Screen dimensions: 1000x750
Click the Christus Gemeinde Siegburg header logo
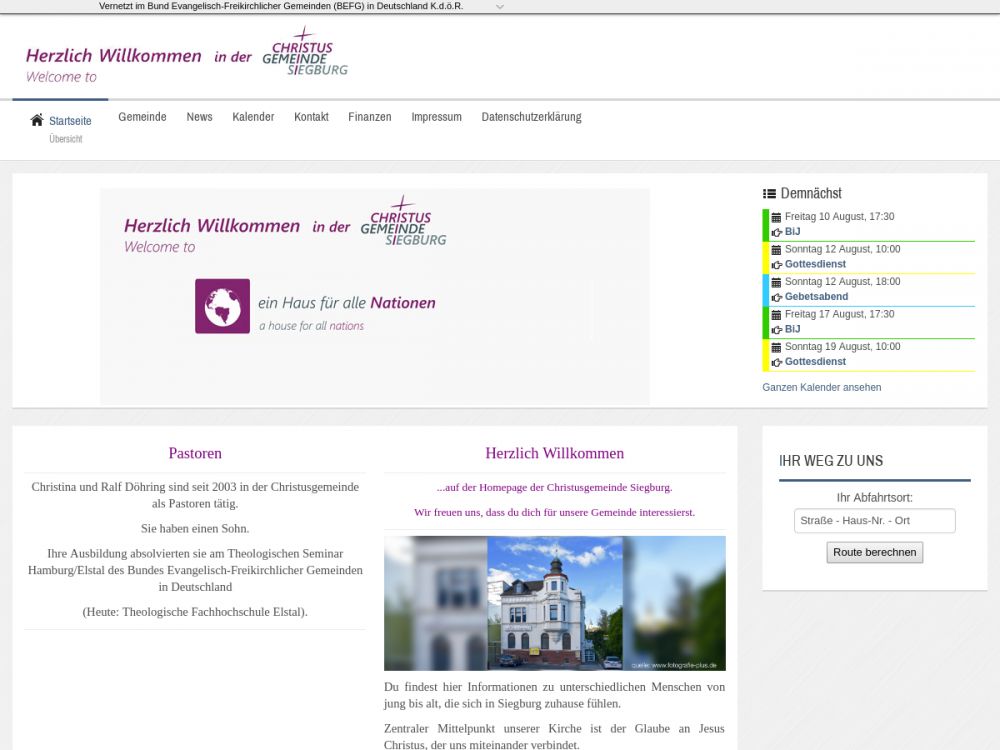click(x=304, y=53)
